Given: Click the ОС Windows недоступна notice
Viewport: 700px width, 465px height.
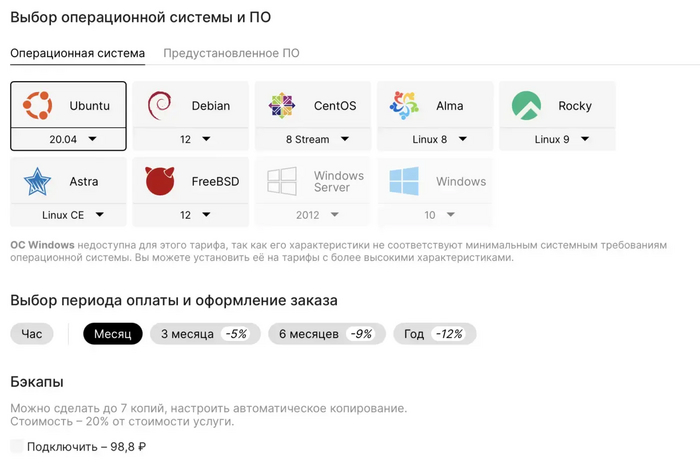Looking at the screenshot, I should (x=338, y=251).
